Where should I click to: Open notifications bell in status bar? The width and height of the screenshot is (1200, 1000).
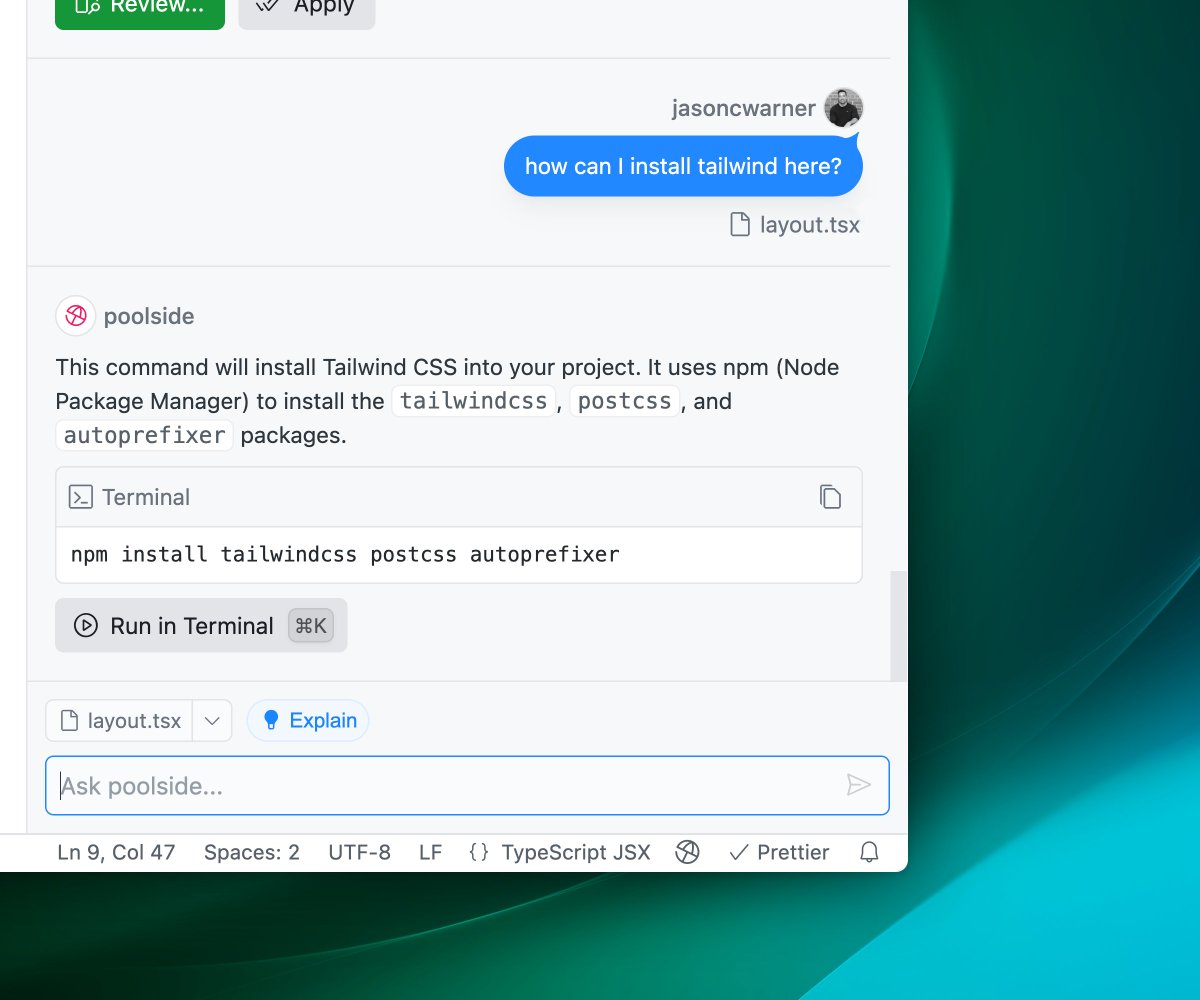(870, 852)
